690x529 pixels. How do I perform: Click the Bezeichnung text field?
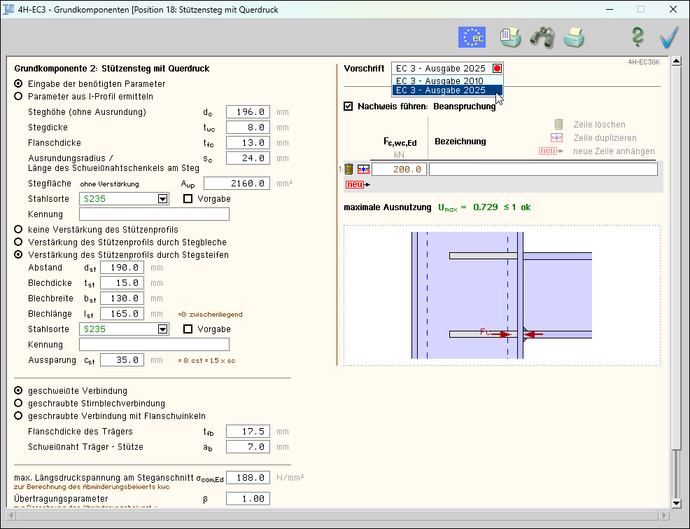tap(543, 169)
